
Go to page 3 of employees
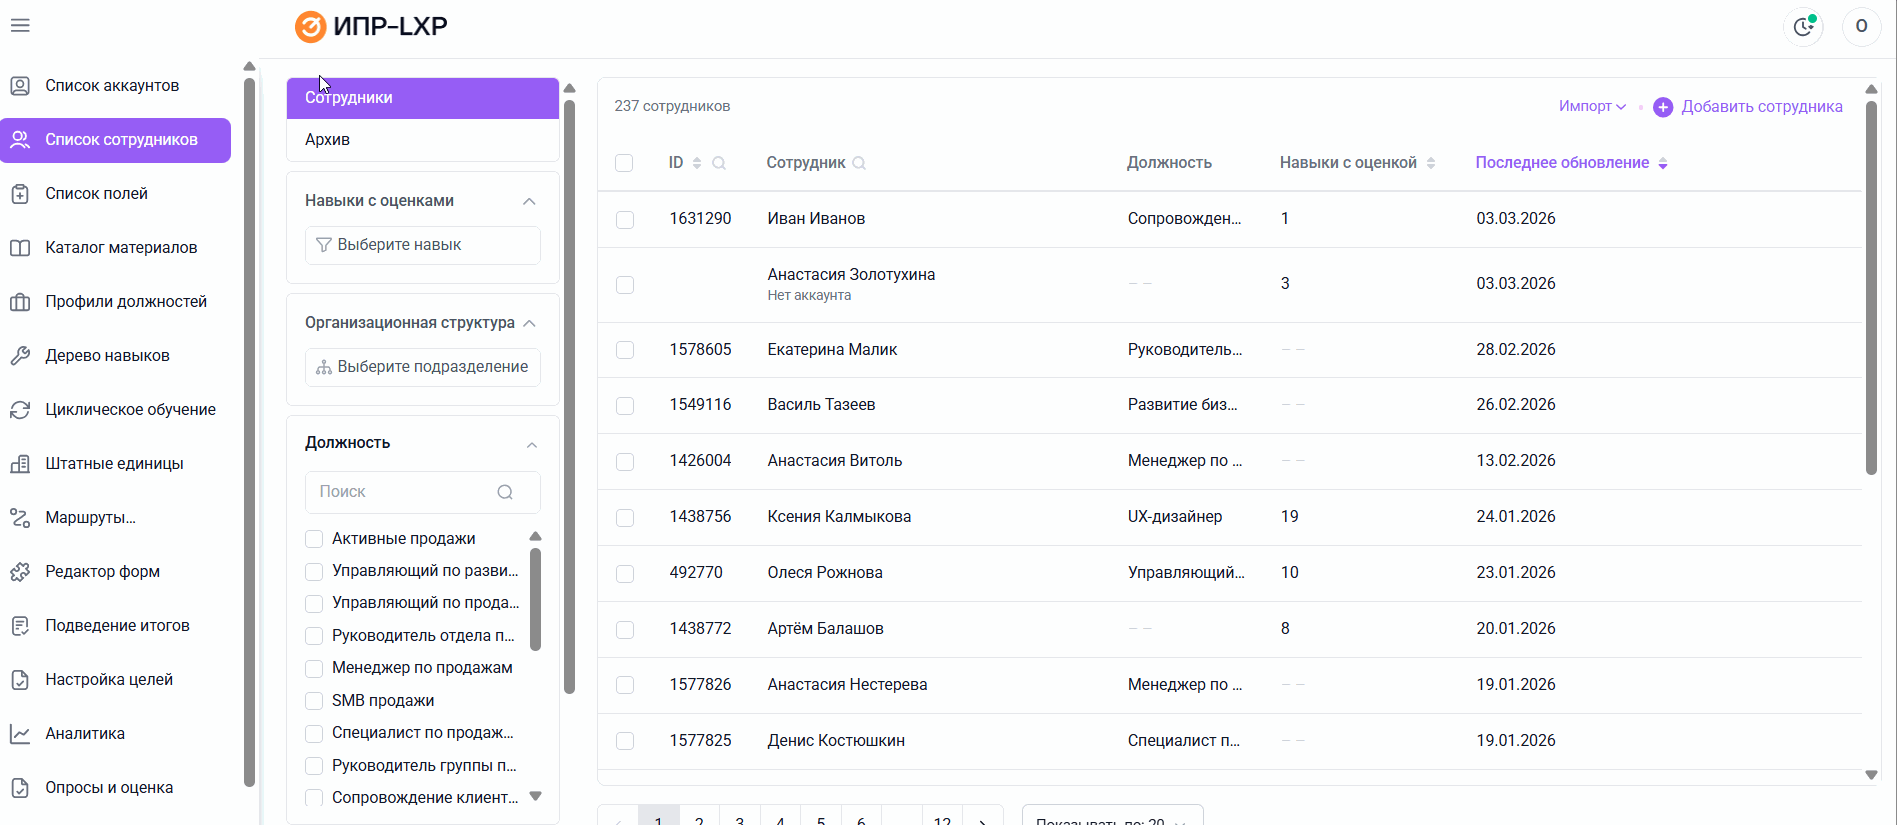[740, 819]
